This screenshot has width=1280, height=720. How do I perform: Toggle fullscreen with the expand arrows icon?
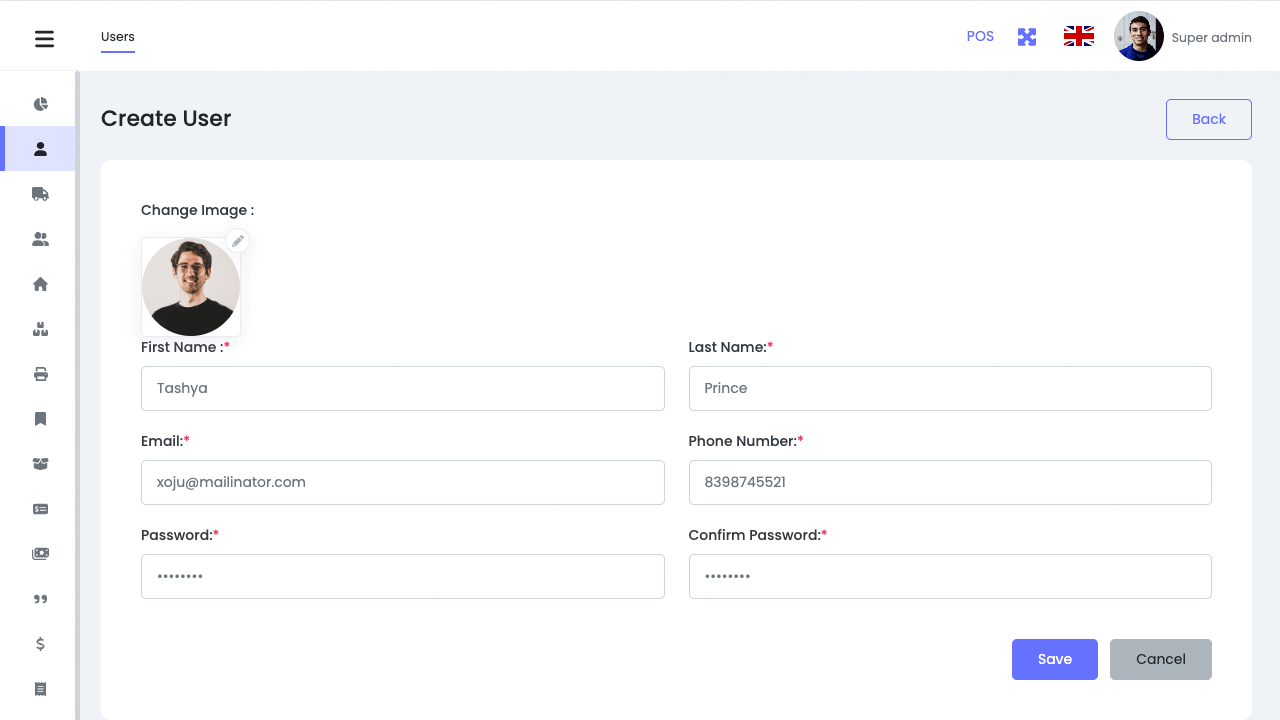tap(1027, 37)
